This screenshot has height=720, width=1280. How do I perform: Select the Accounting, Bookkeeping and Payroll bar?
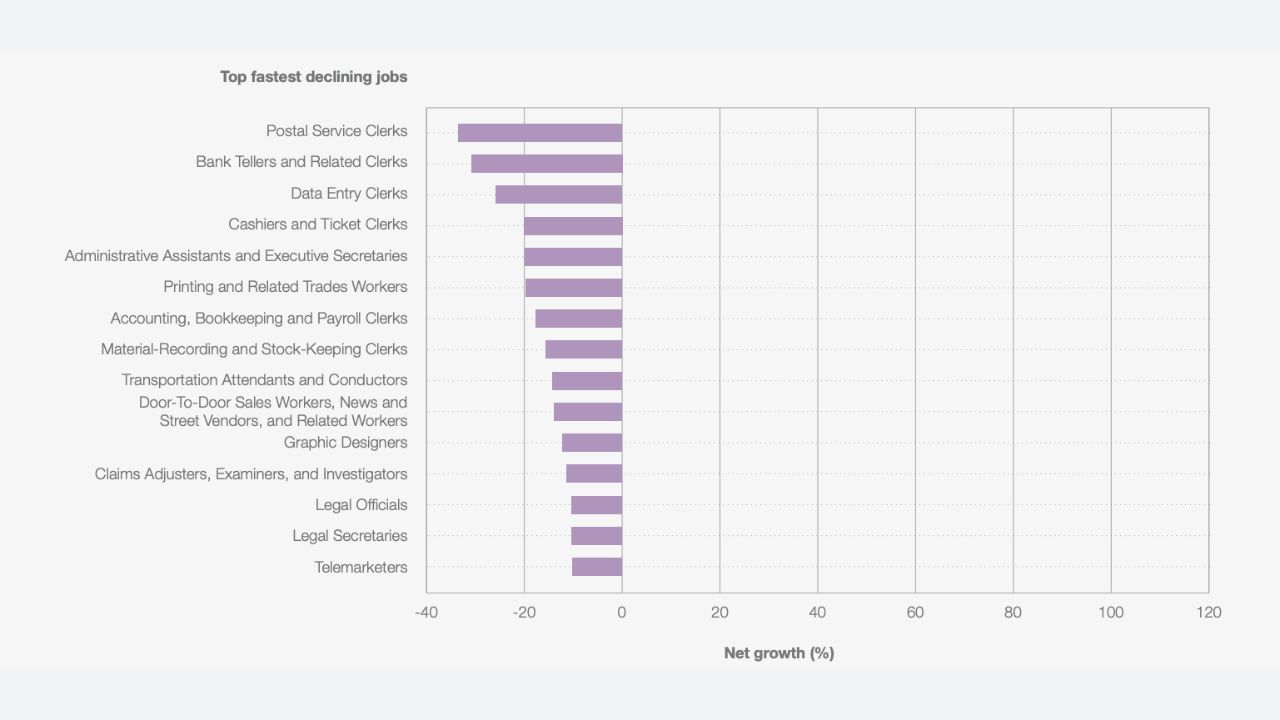click(579, 319)
